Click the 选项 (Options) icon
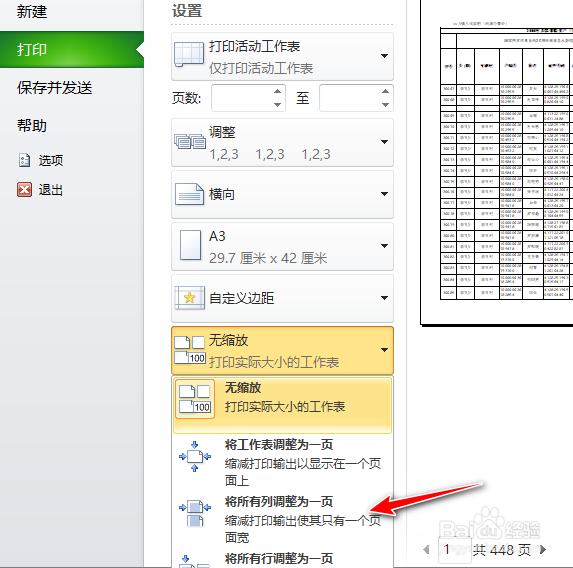The width and height of the screenshot is (573, 568). [24, 160]
